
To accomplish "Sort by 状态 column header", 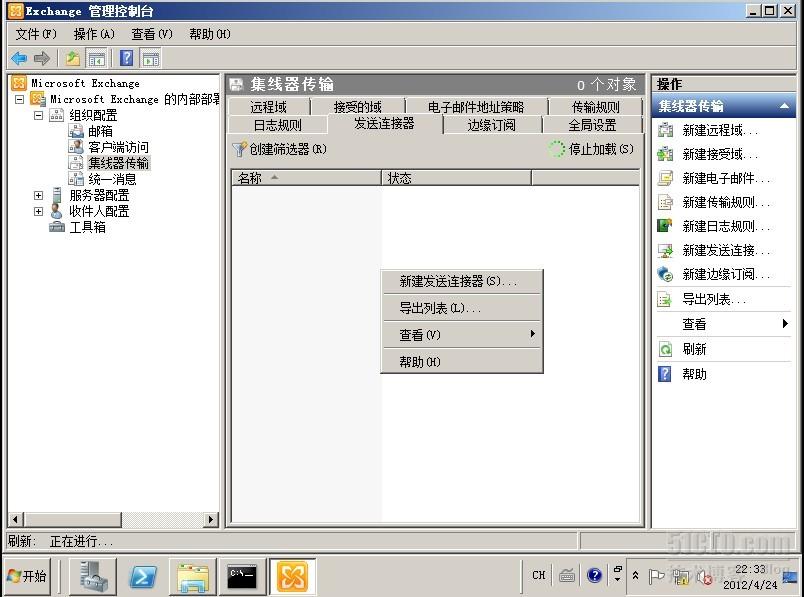I will point(456,178).
